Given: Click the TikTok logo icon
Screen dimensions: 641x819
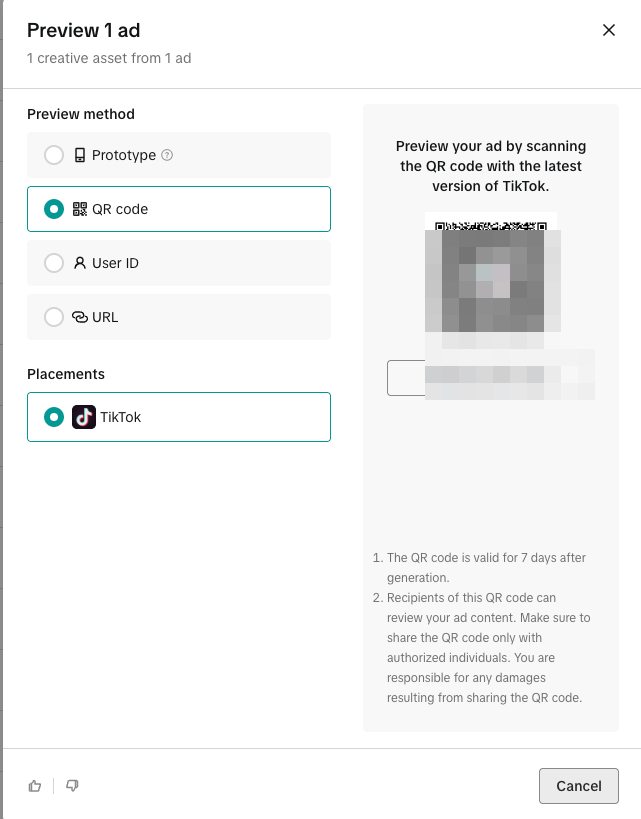Looking at the screenshot, I should pyautogui.click(x=84, y=417).
